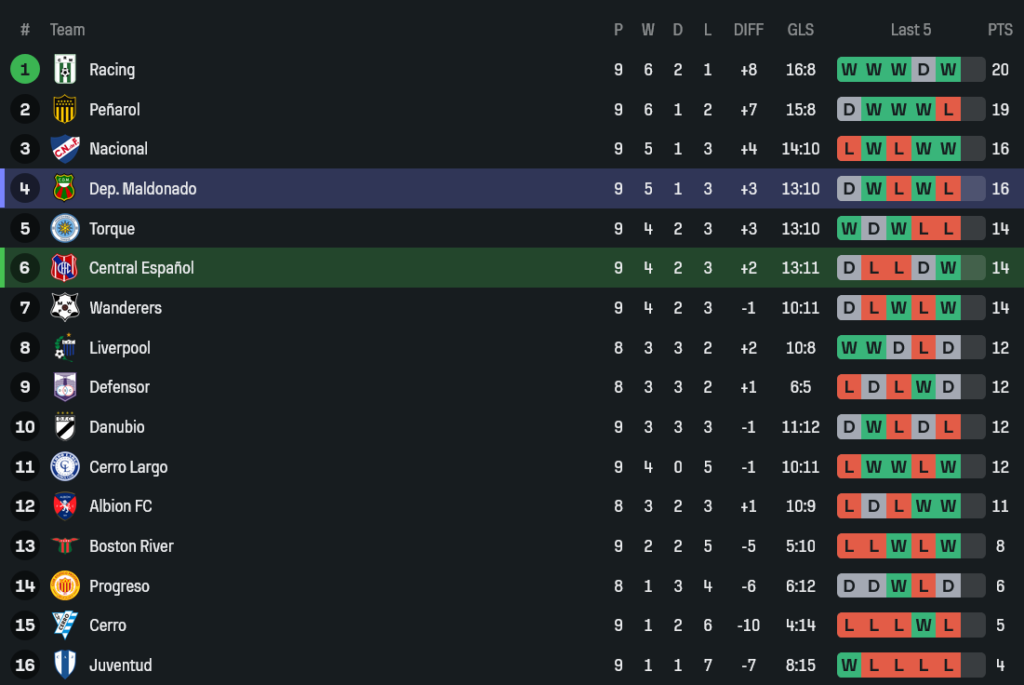This screenshot has height=685, width=1024.
Task: Open the Danubio team page
Action: click(116, 427)
